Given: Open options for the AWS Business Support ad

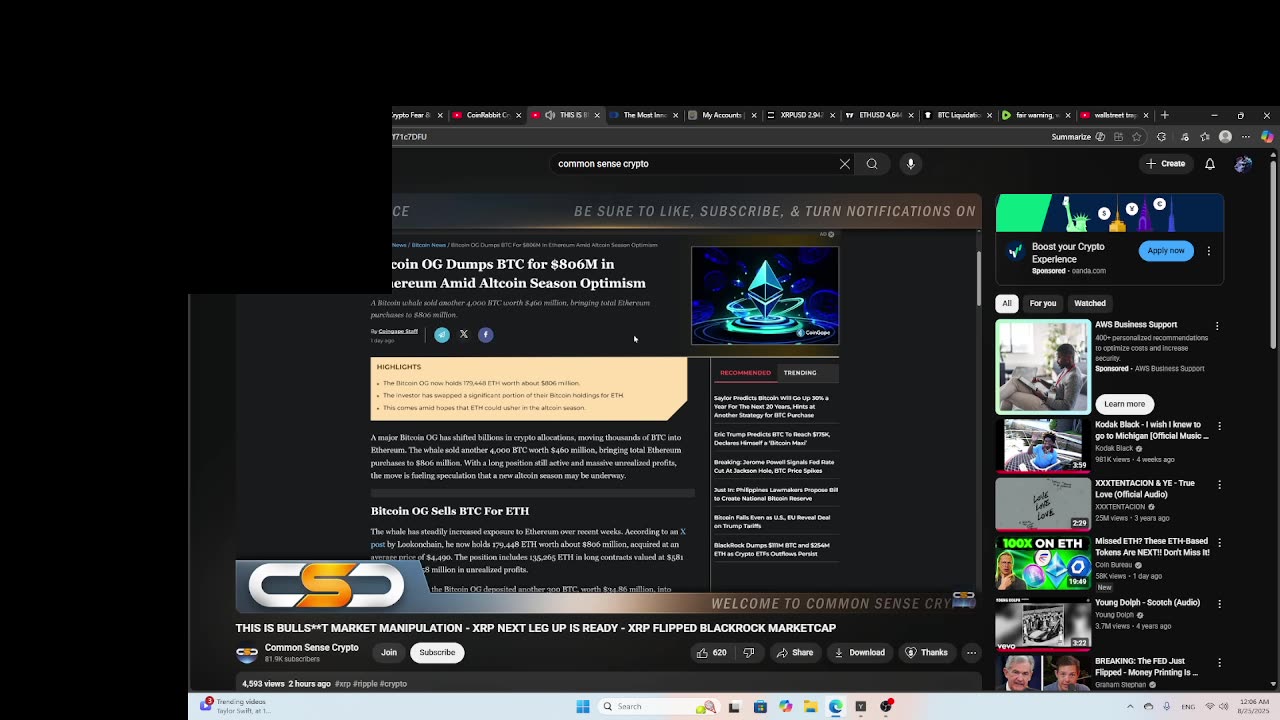Looking at the screenshot, I should point(1217,326).
